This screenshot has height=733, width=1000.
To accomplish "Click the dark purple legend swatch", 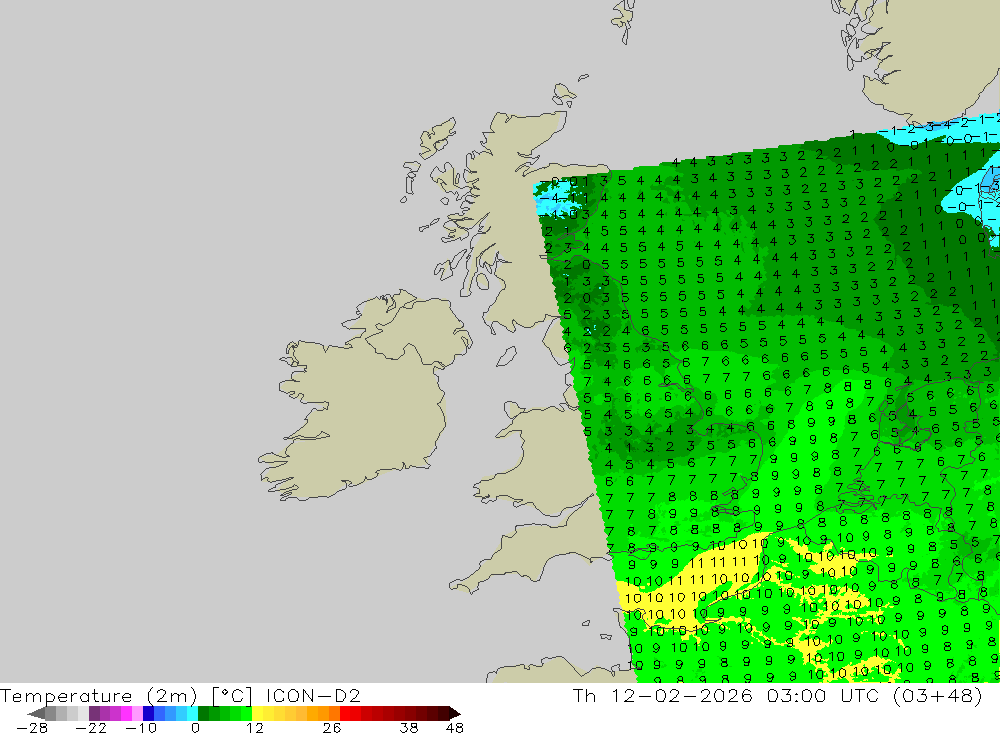I will click(x=94, y=713).
